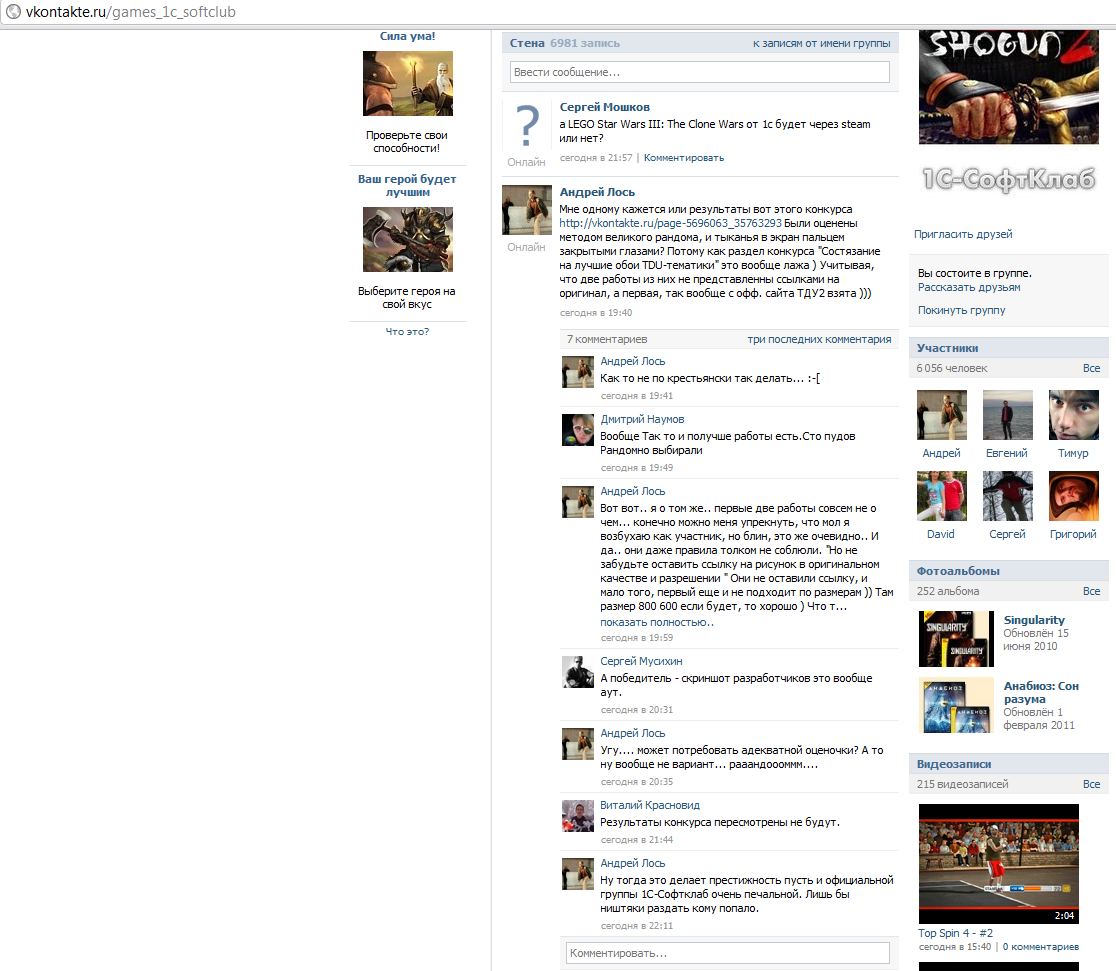Image resolution: width=1116 pixels, height=971 pixels.
Task: Open the Сила ума ad image
Action: click(x=408, y=83)
